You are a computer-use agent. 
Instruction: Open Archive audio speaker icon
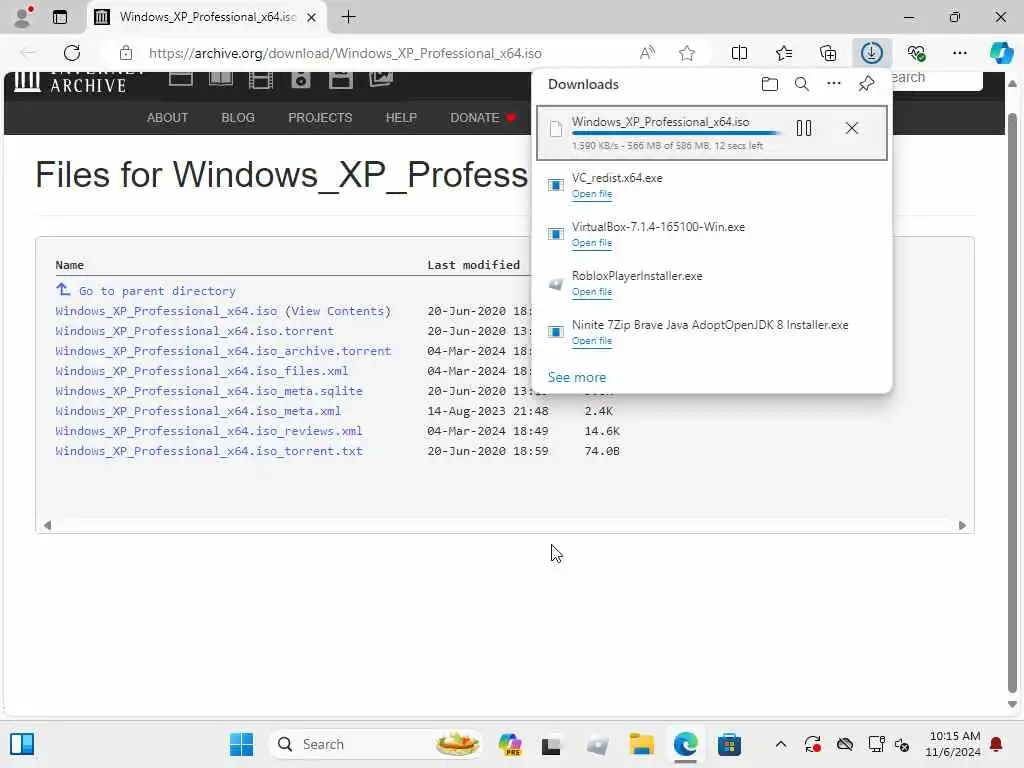pos(300,80)
